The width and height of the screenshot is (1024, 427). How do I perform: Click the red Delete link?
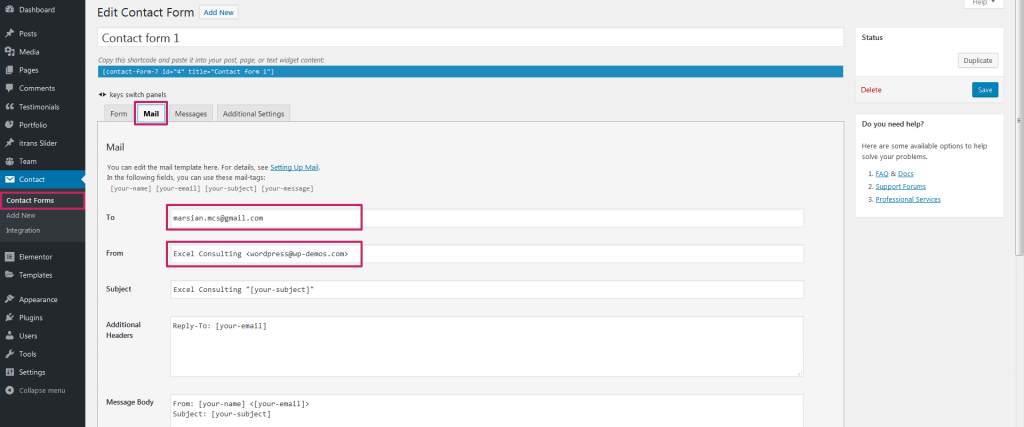click(871, 90)
